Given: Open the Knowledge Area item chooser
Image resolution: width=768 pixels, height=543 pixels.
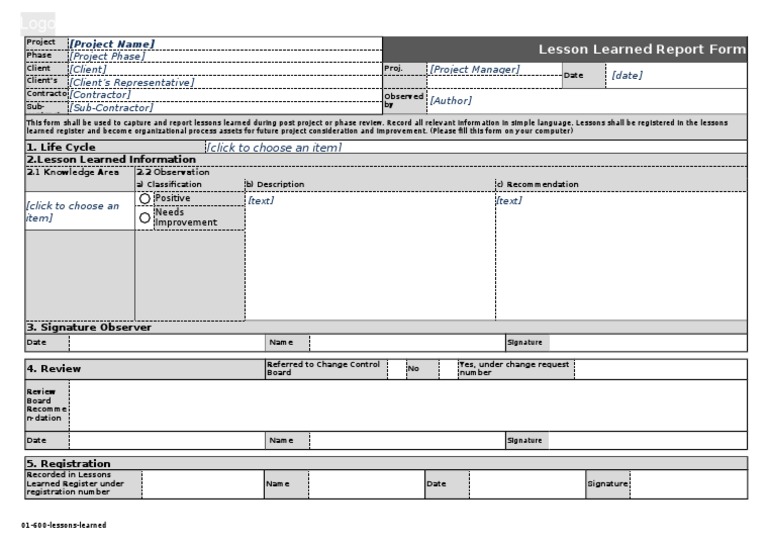Looking at the screenshot, I should pyautogui.click(x=80, y=212).
